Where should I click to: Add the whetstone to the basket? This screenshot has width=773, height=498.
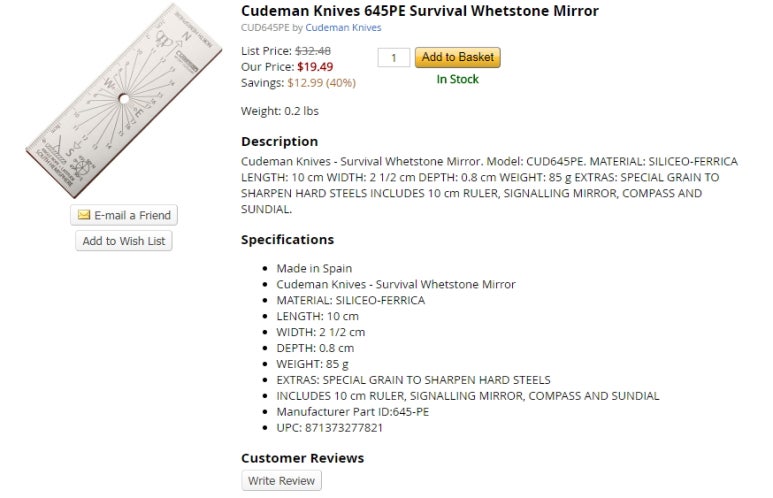[457, 57]
